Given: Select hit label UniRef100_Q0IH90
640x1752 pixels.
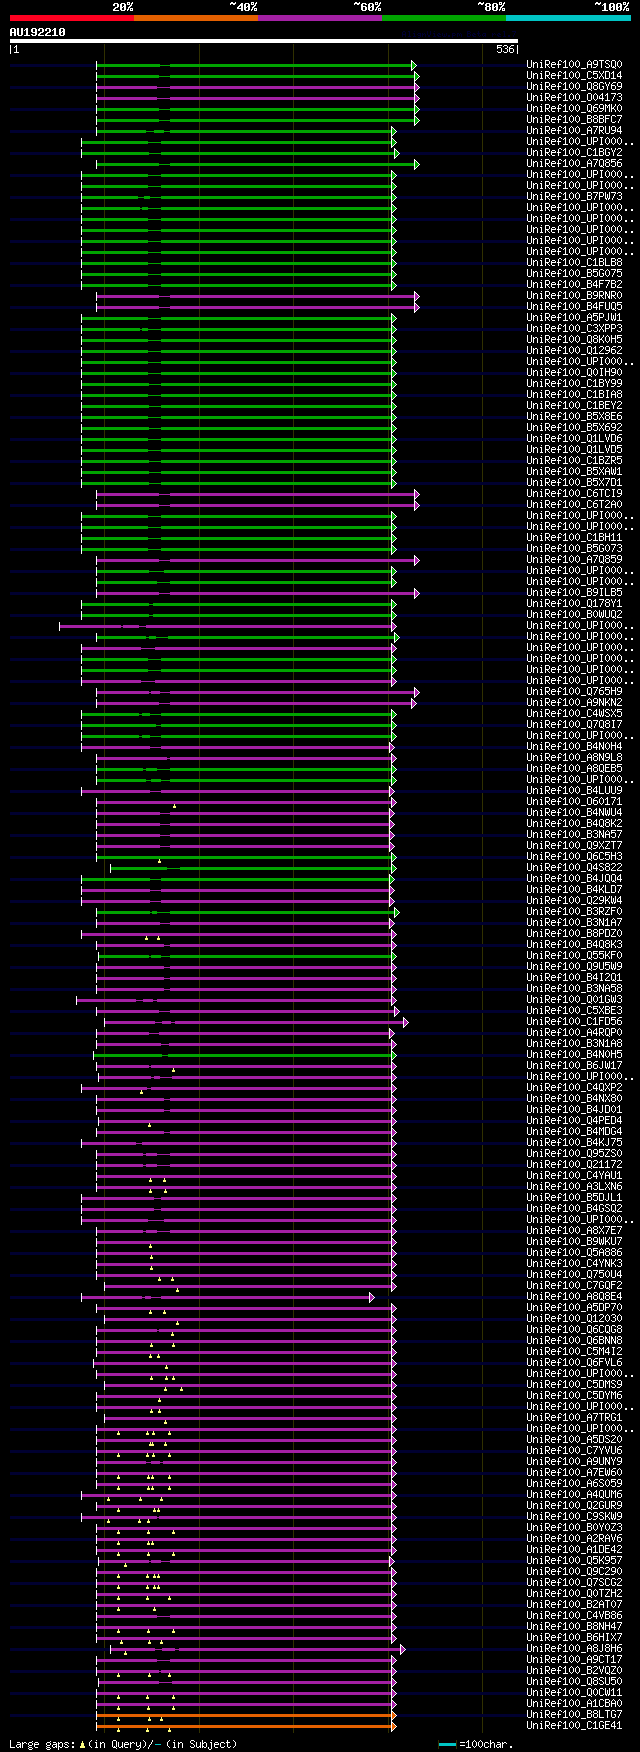Looking at the screenshot, I should pyautogui.click(x=574, y=373).
